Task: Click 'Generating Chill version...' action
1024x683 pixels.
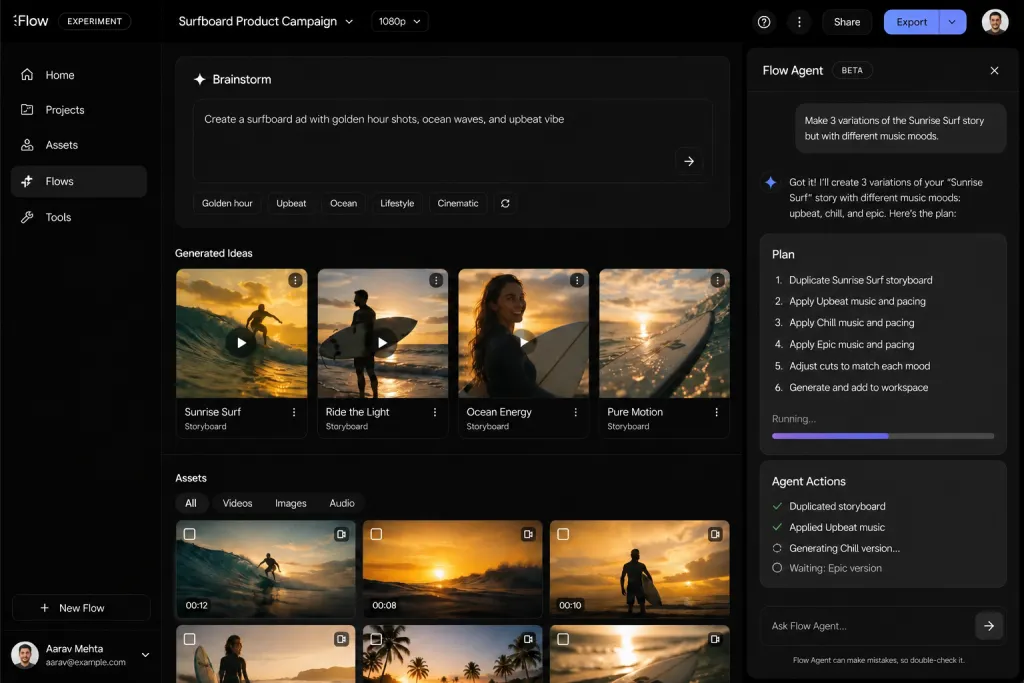Action: coord(844,548)
